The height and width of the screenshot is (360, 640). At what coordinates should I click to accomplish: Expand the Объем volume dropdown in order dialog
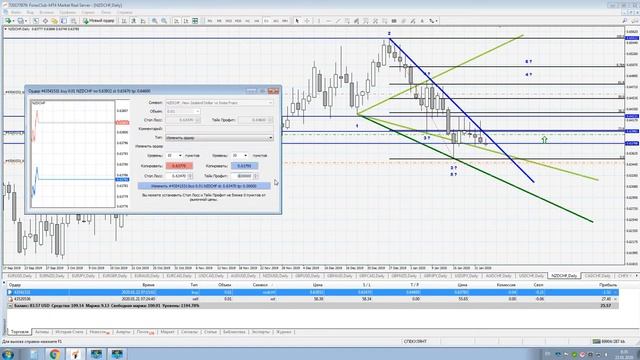(198, 111)
